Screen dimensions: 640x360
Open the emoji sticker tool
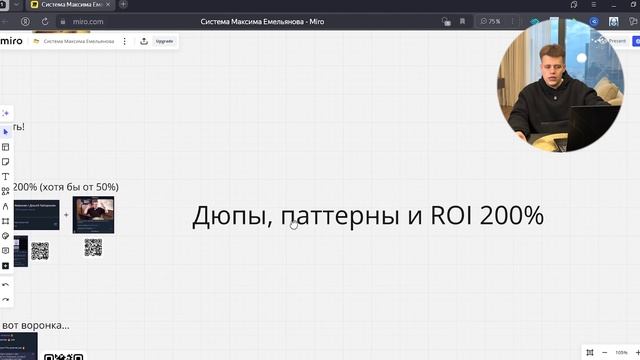(5, 236)
